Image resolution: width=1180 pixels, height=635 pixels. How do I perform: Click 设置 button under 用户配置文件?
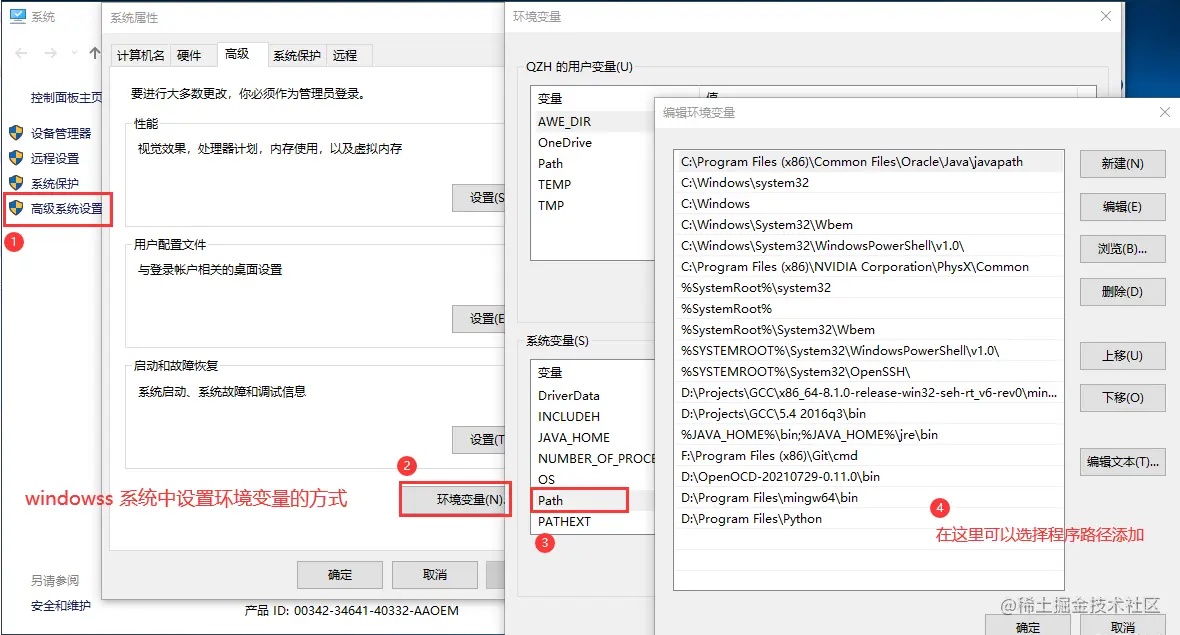(x=479, y=318)
